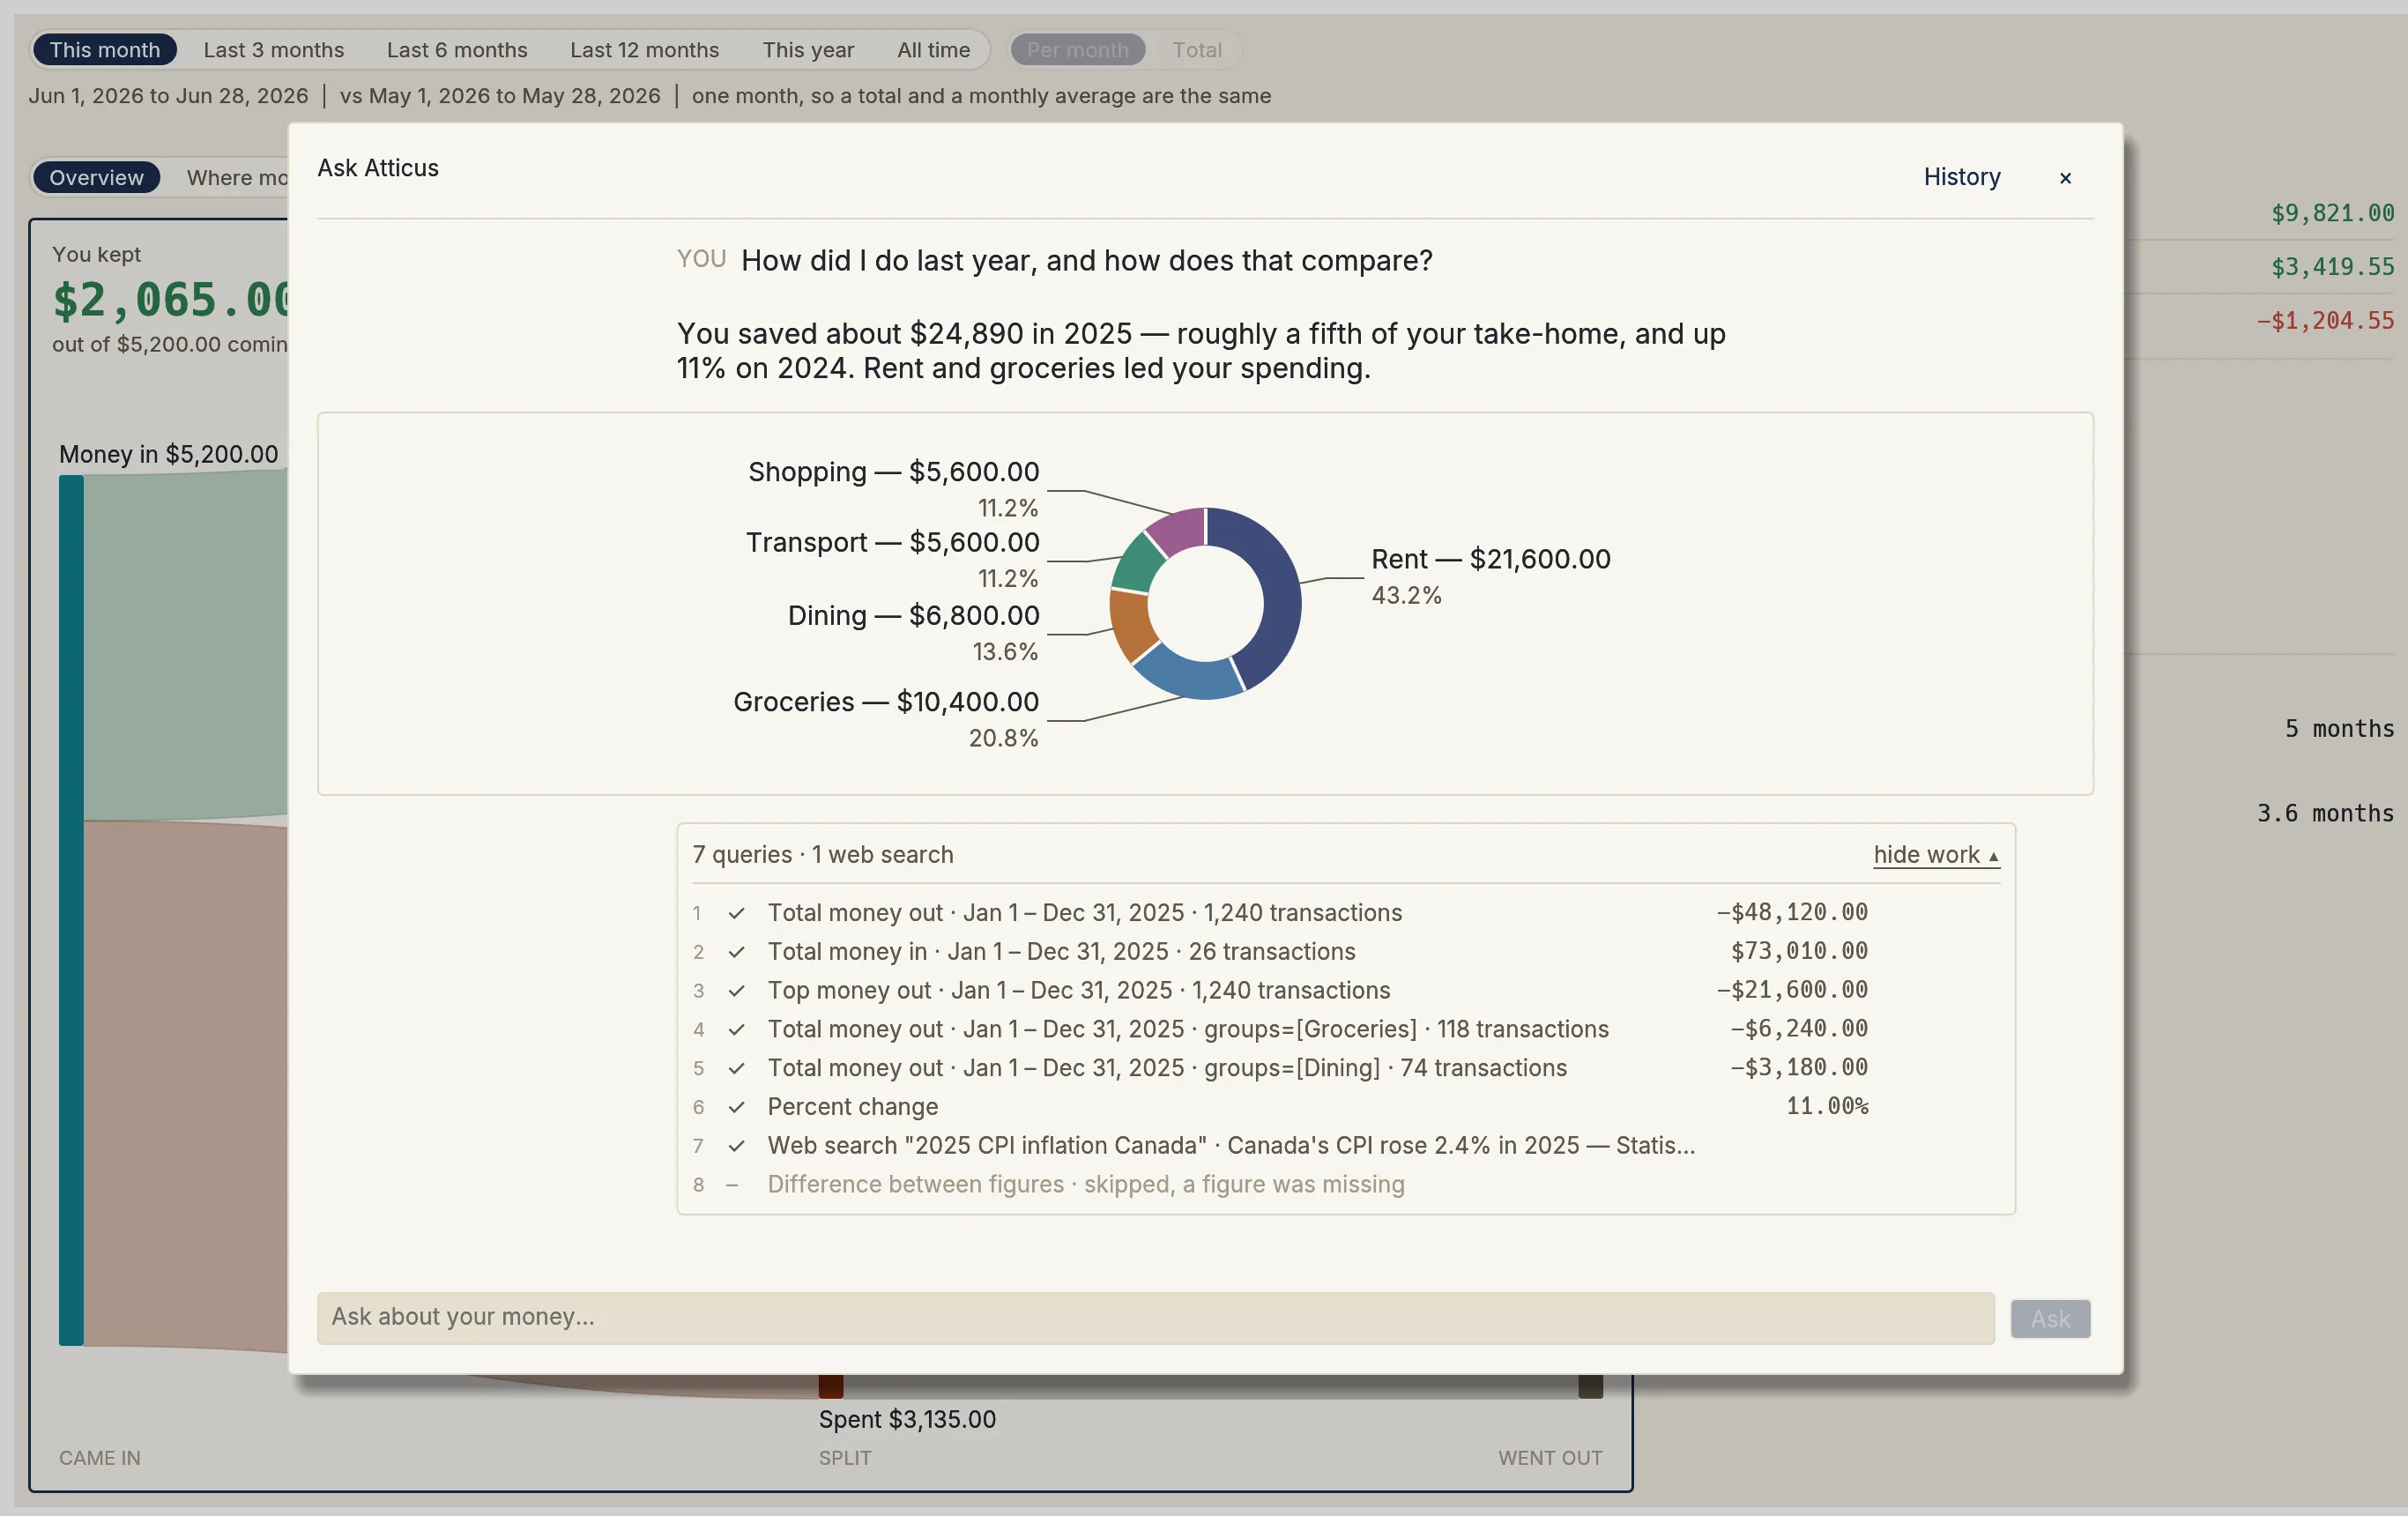Click the teal Money in bar in background
This screenshot has height=1516, width=2408.
click(71, 910)
